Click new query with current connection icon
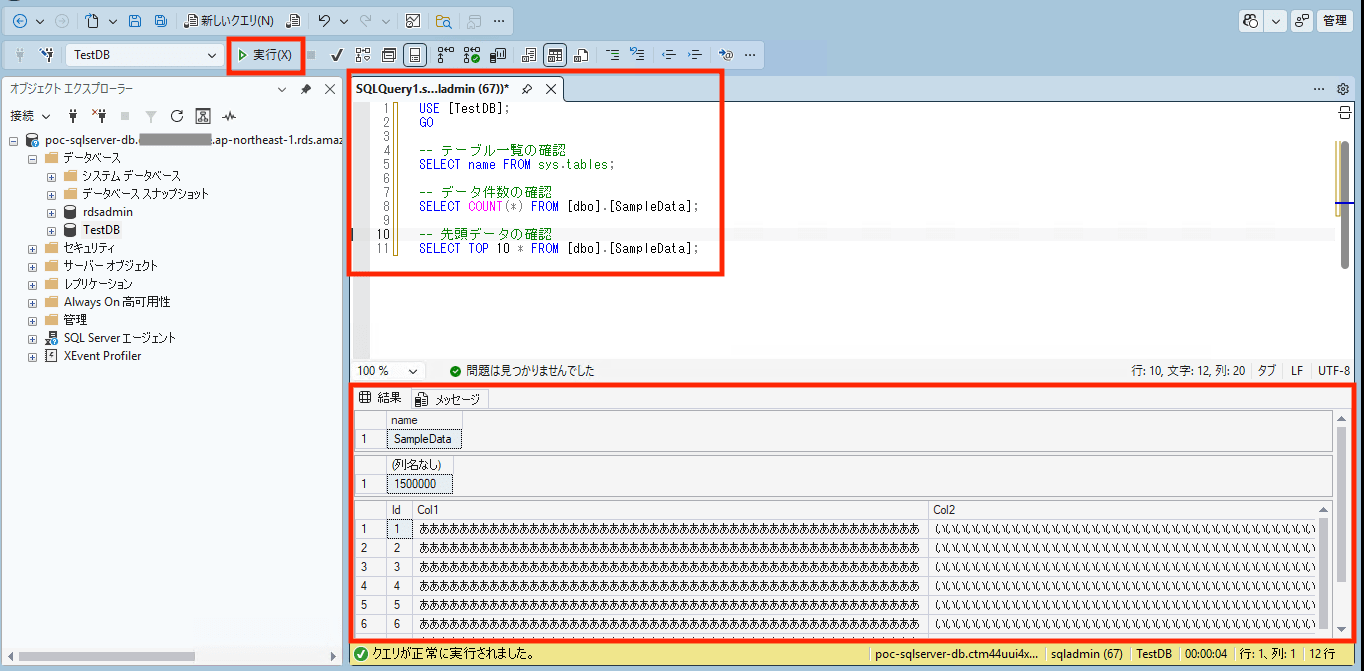Screen dimensions: 1364x671 coord(294,21)
